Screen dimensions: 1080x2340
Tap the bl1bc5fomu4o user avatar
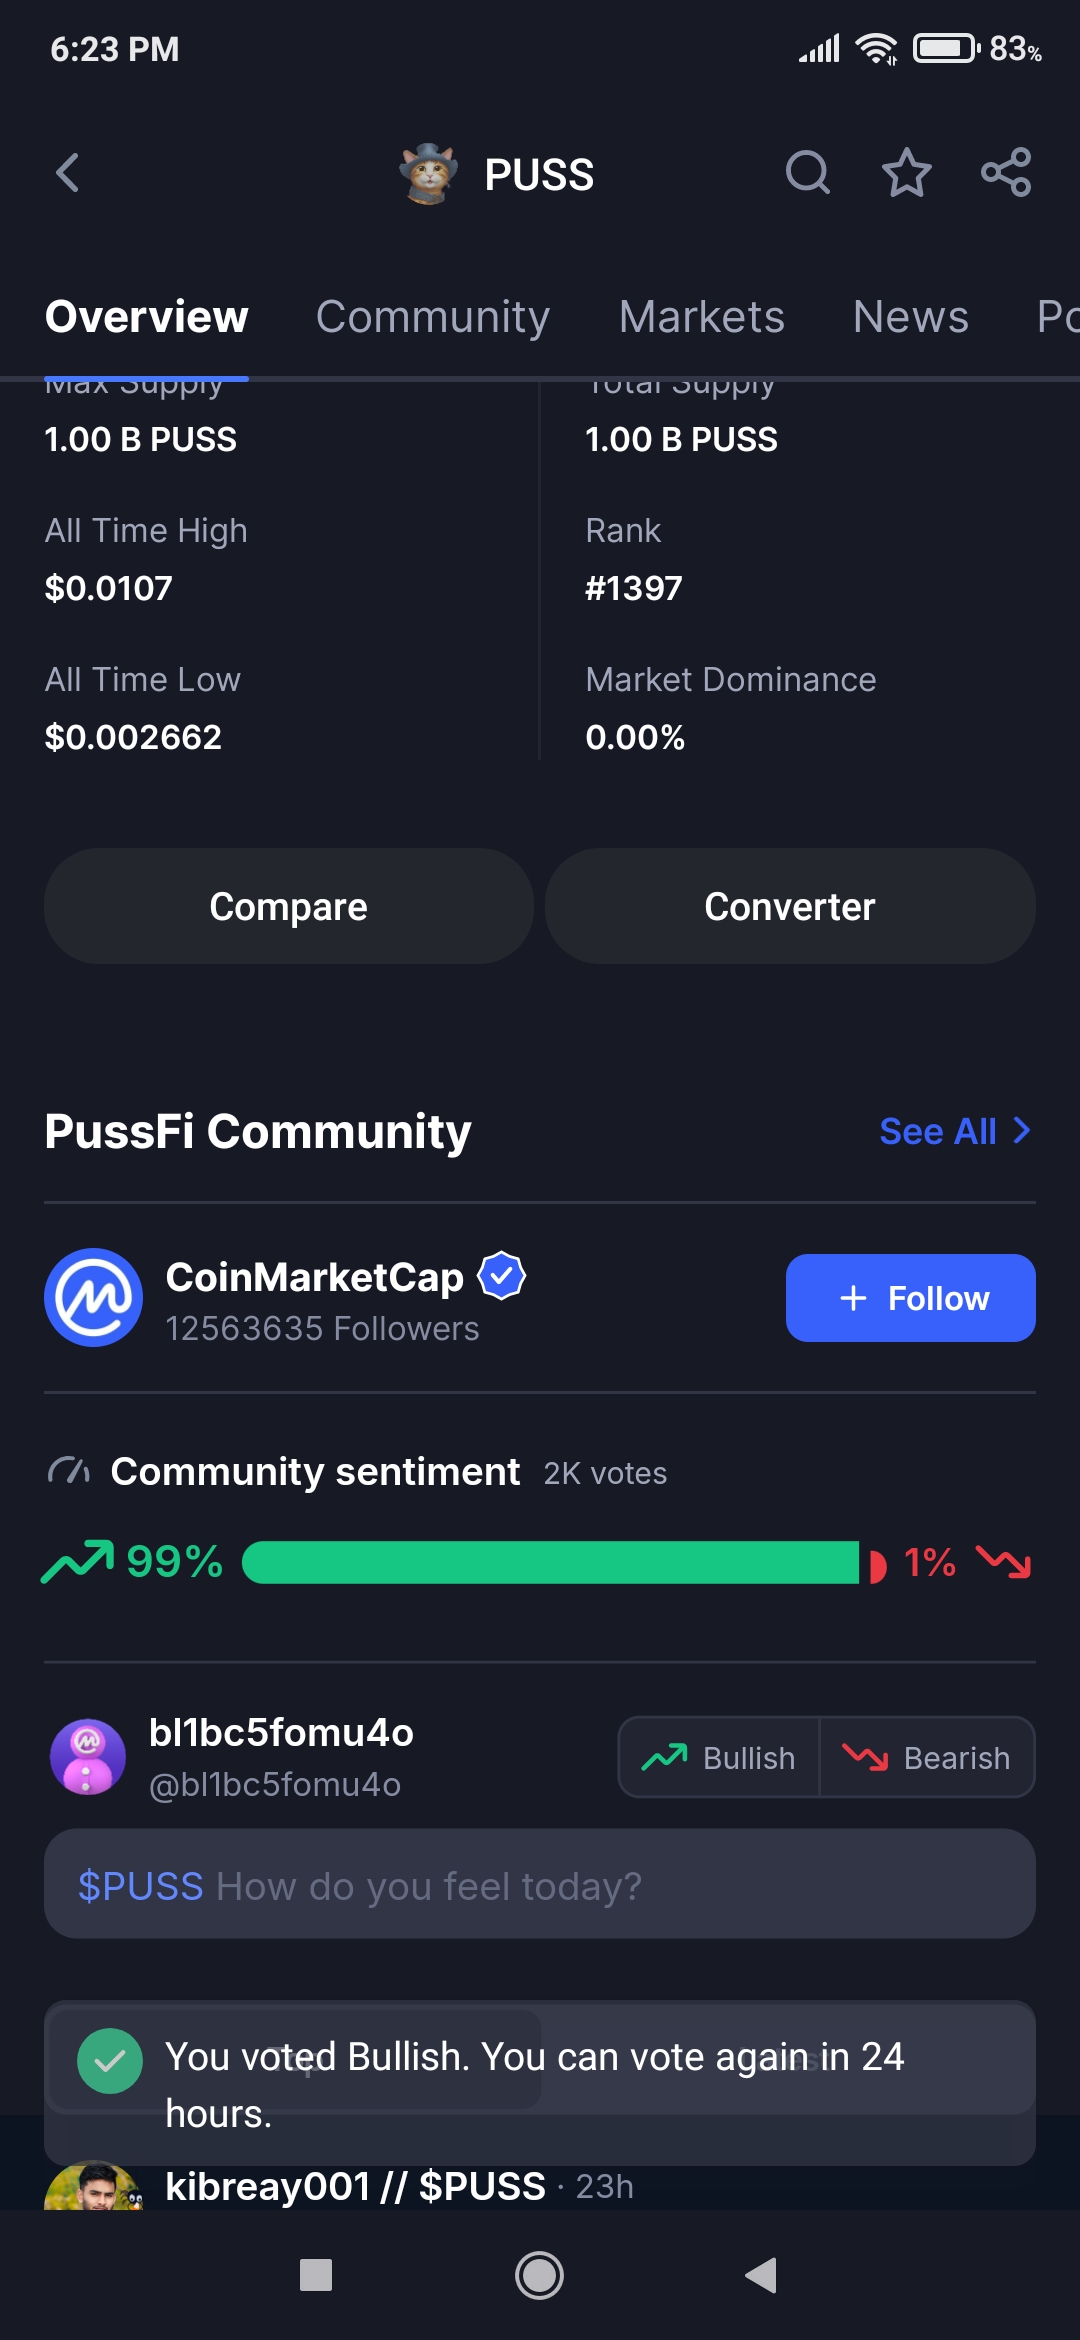coord(88,1757)
